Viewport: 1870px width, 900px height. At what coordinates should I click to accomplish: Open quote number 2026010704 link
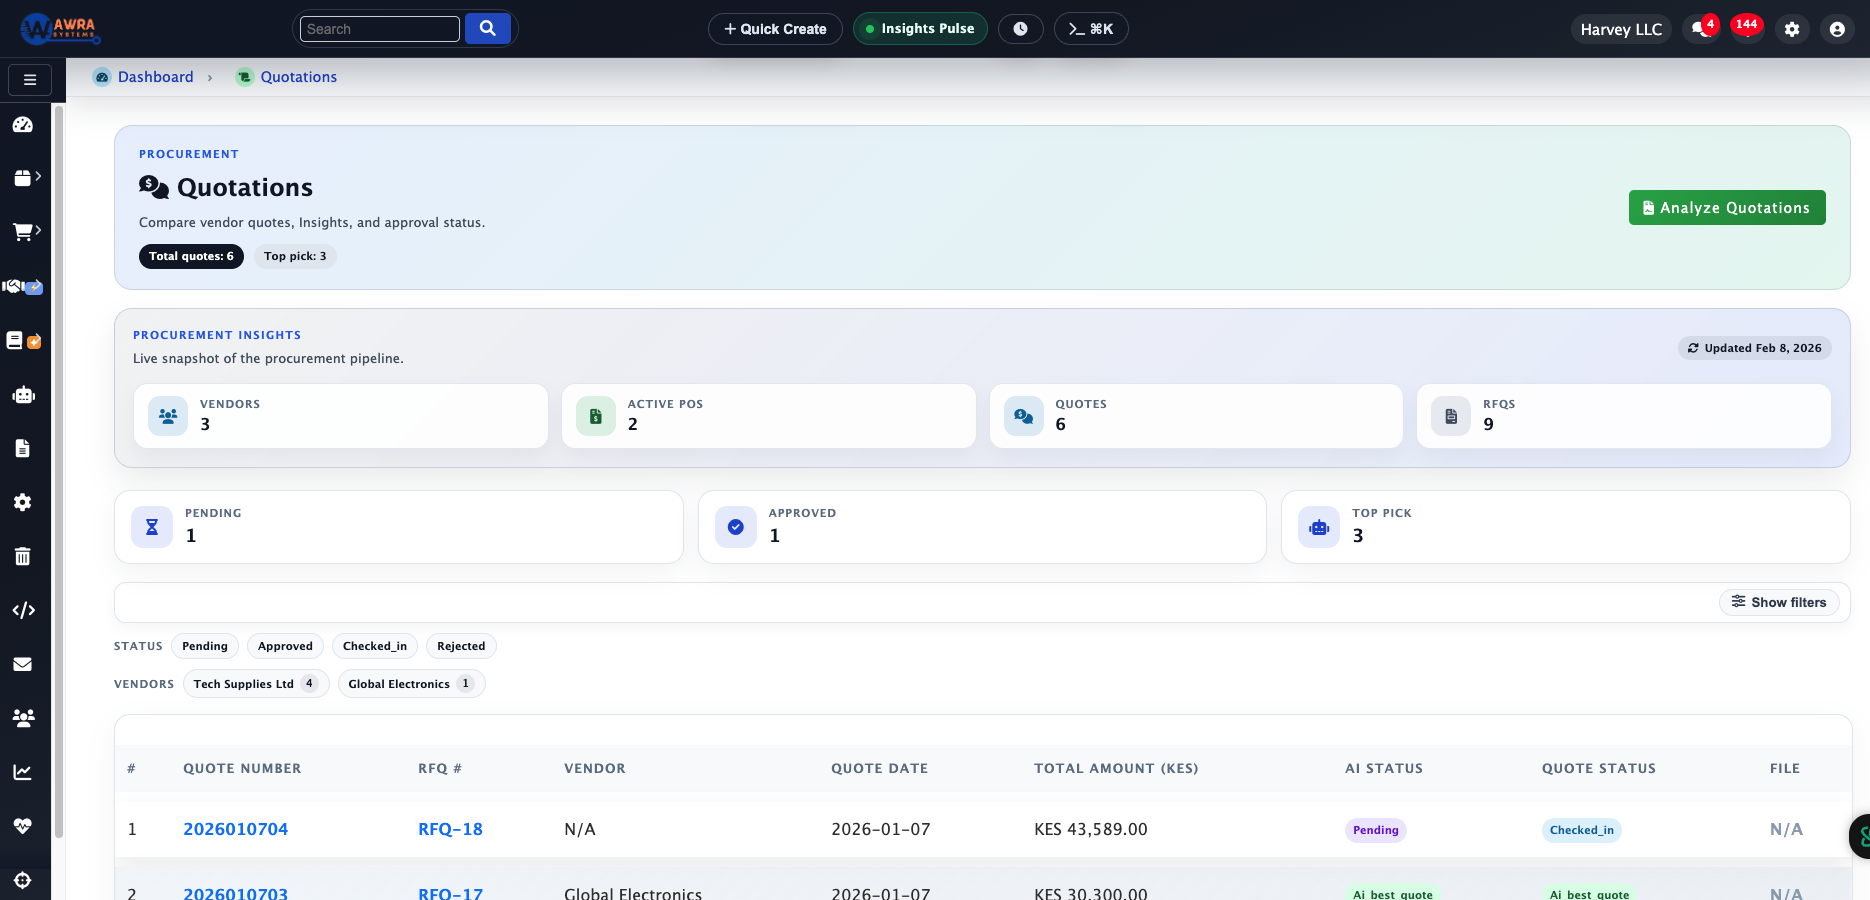click(x=235, y=829)
